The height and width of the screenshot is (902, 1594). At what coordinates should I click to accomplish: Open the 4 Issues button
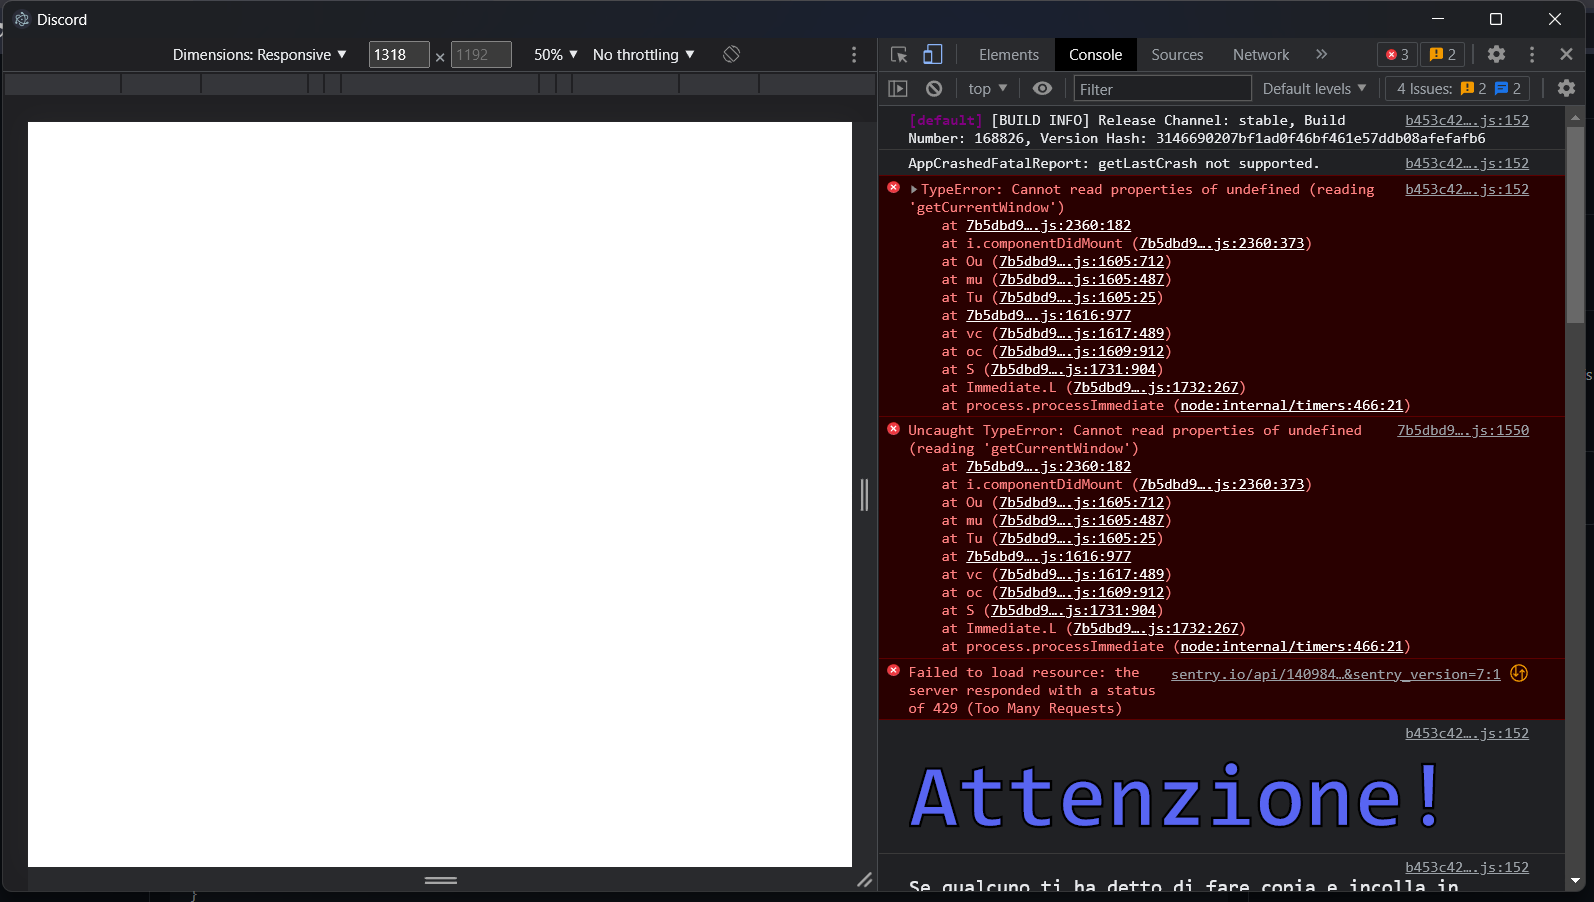click(1458, 89)
